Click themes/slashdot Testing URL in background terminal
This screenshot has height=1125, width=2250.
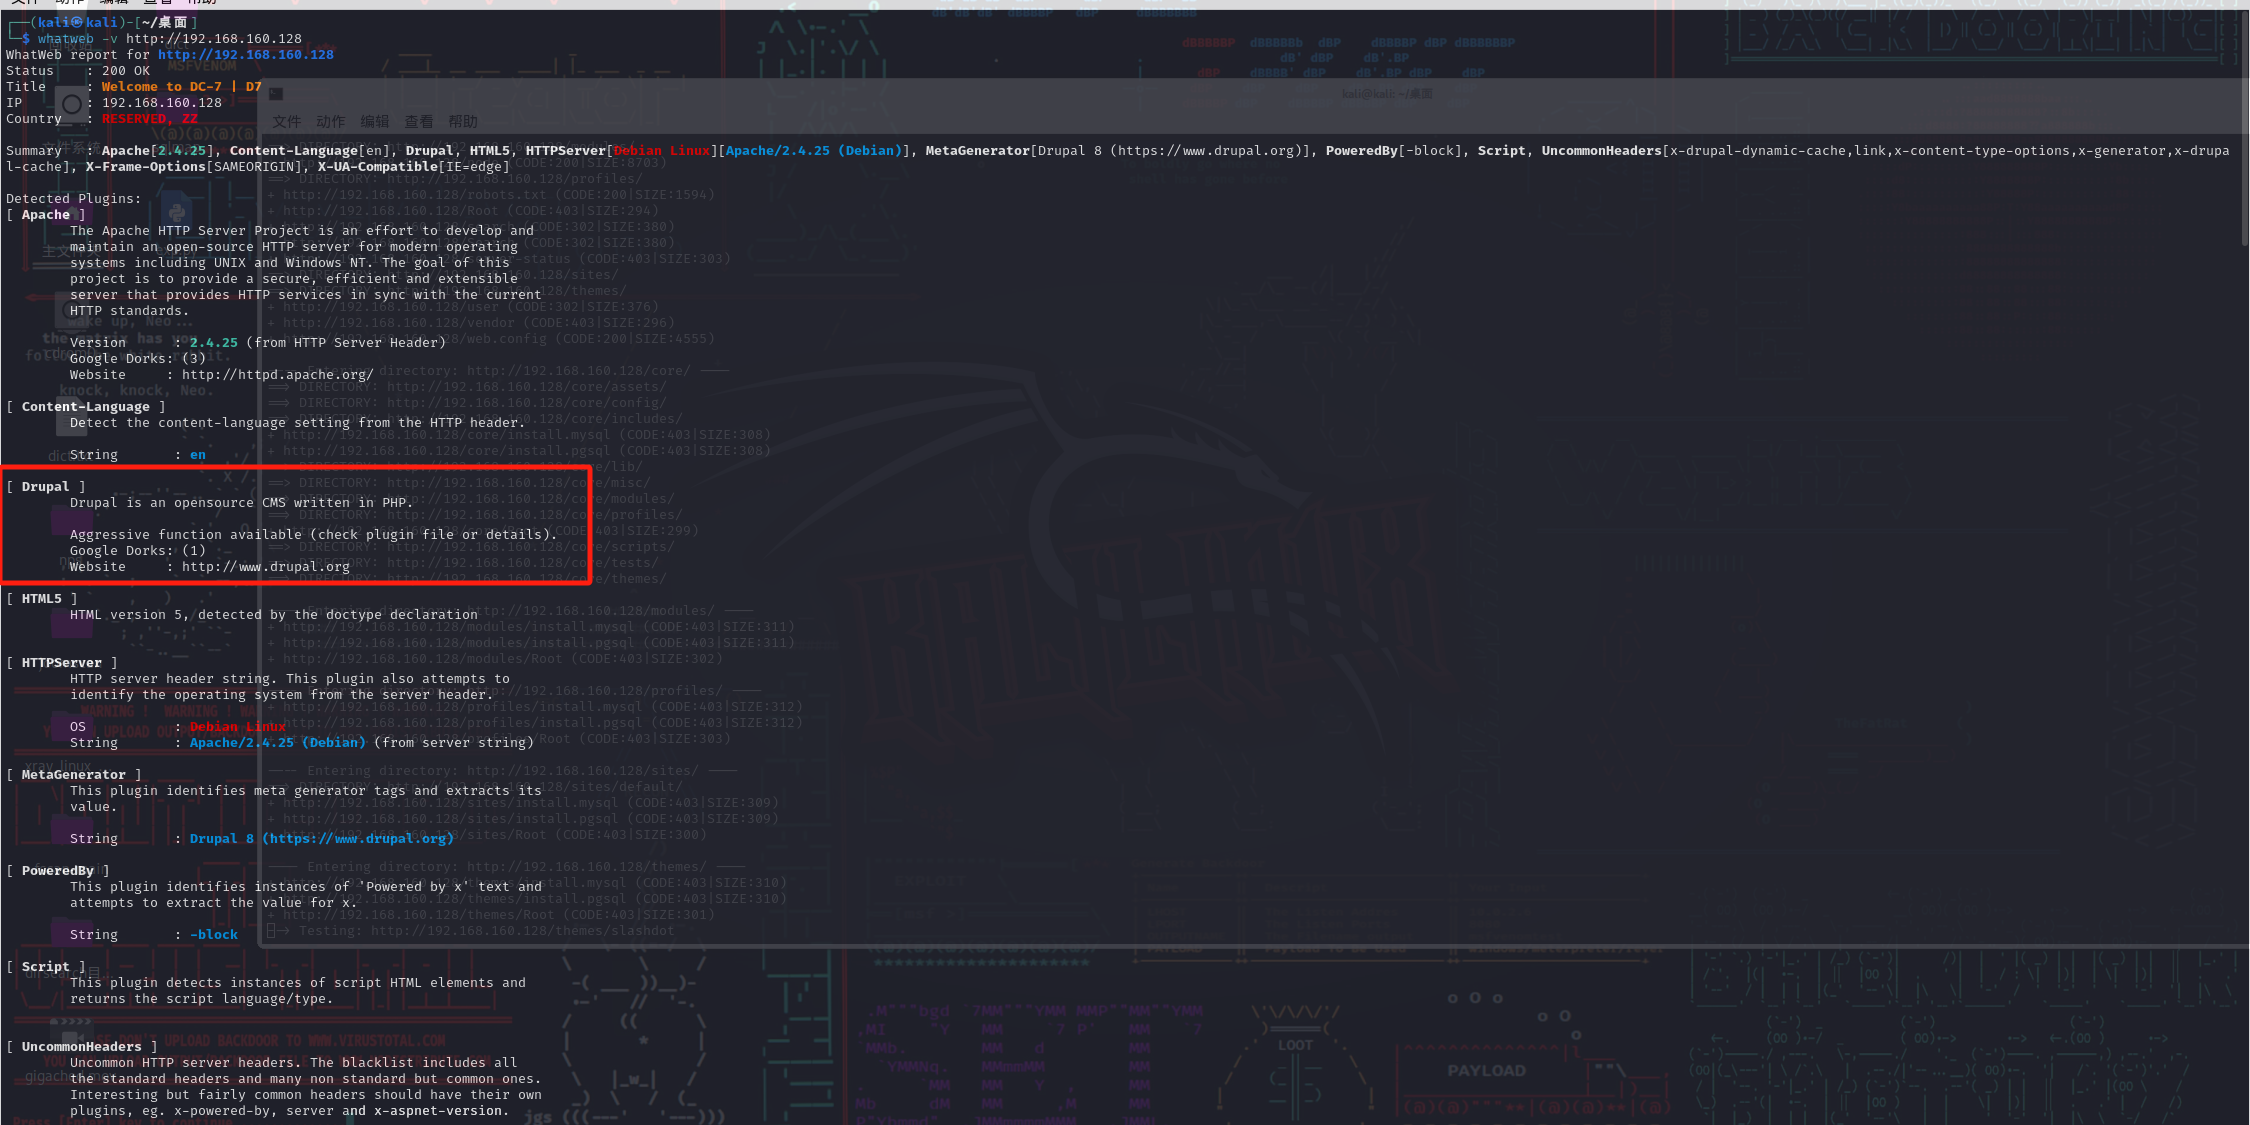(522, 931)
